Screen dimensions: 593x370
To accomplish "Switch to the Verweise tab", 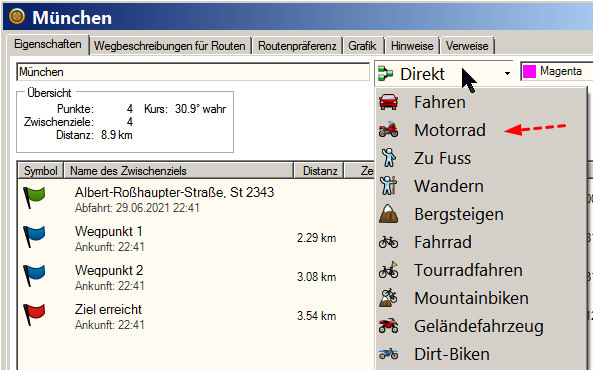I will [x=467, y=46].
